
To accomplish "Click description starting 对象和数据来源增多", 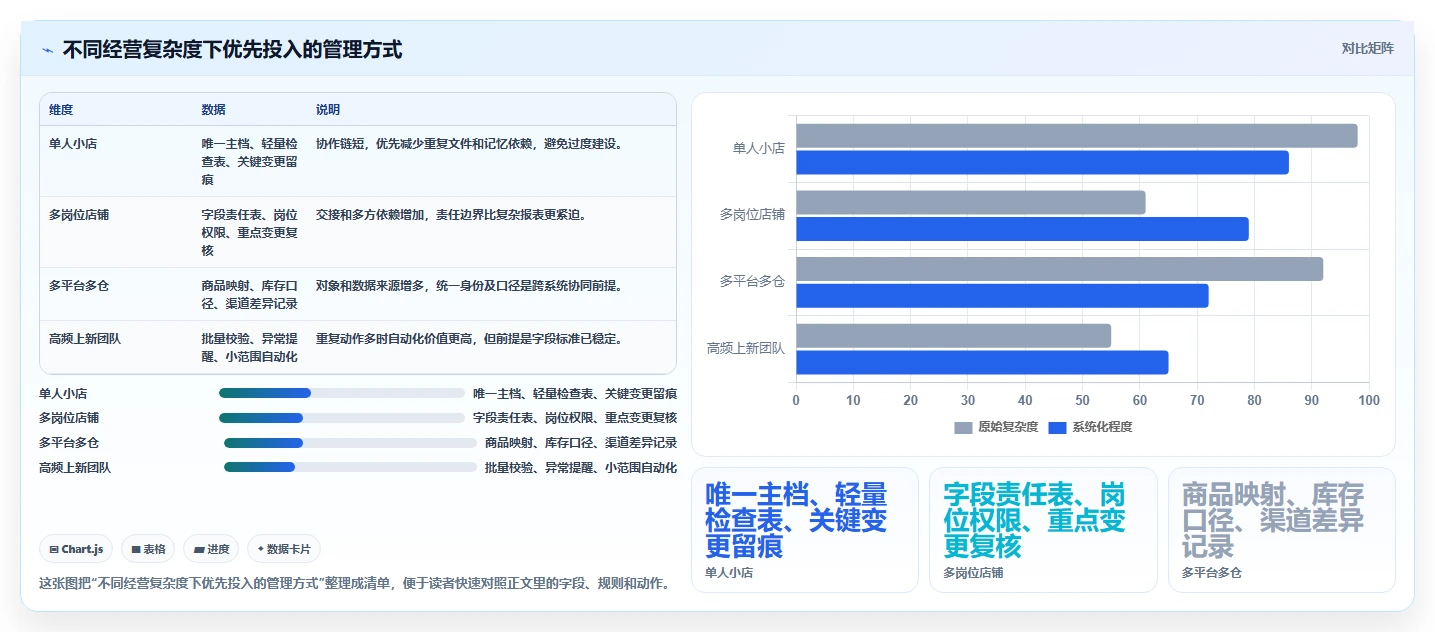I will point(469,286).
